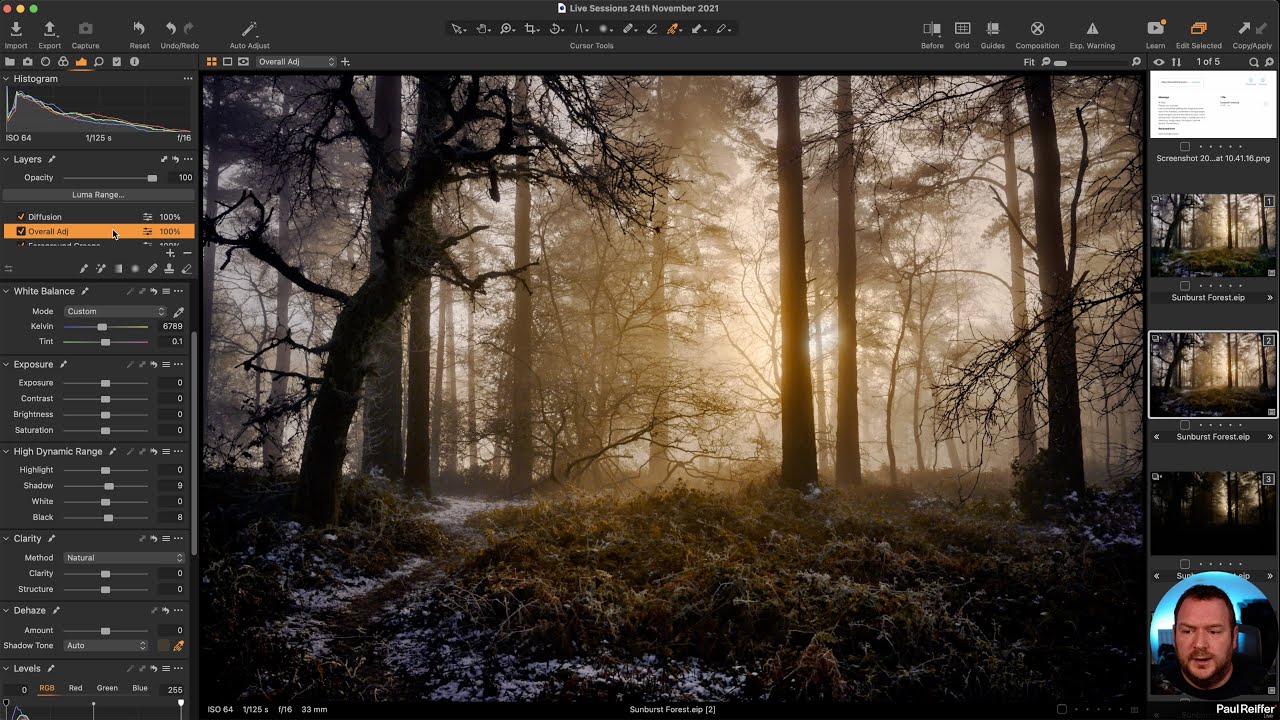Screen dimensions: 1280x720
Task: Open the Clarity Method dropdown
Action: coord(125,558)
